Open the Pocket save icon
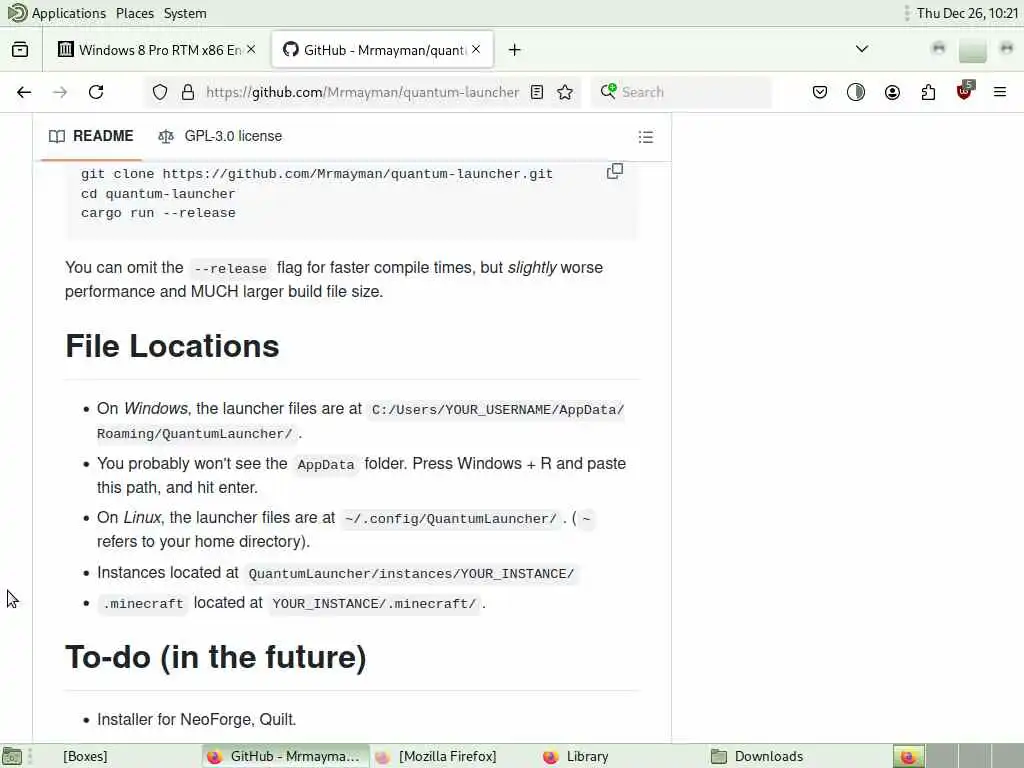This screenshot has height=768, width=1024. click(x=820, y=92)
